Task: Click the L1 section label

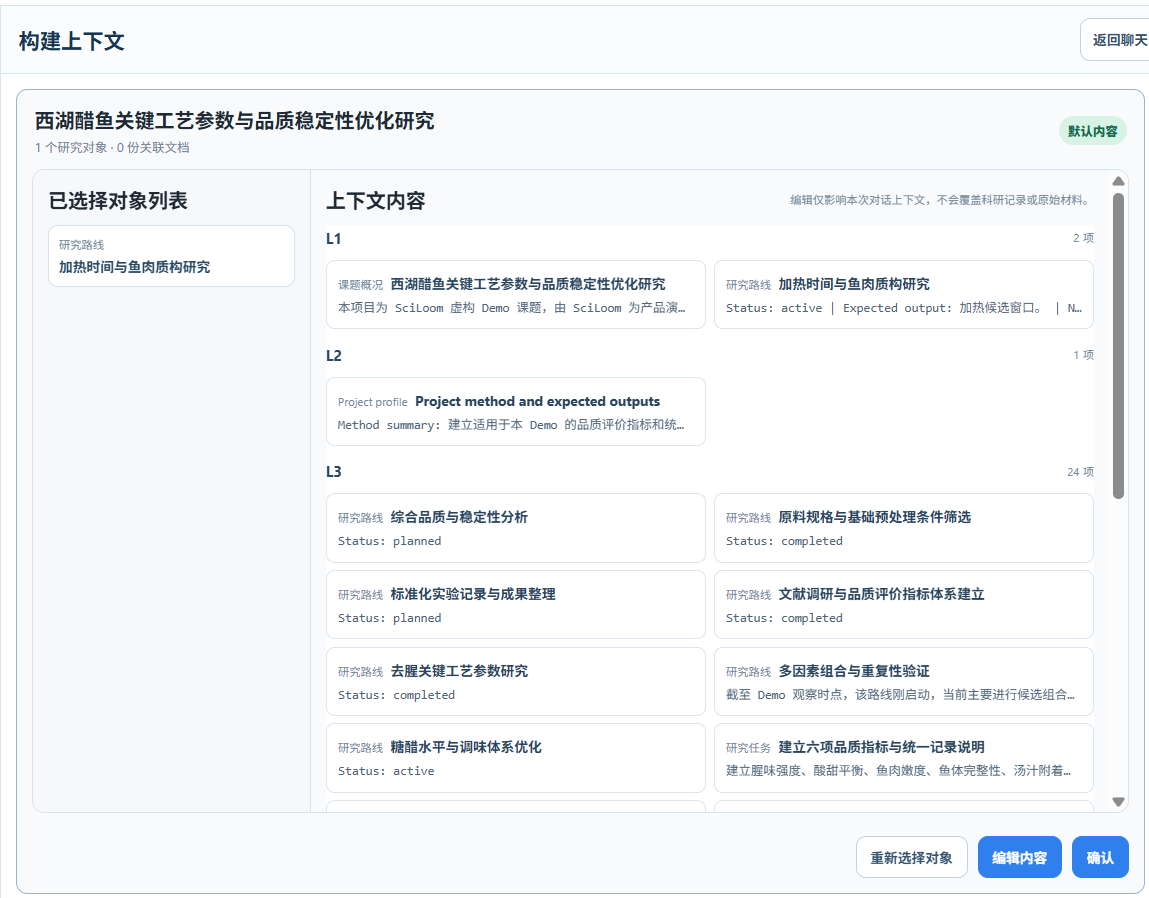Action: [x=333, y=238]
